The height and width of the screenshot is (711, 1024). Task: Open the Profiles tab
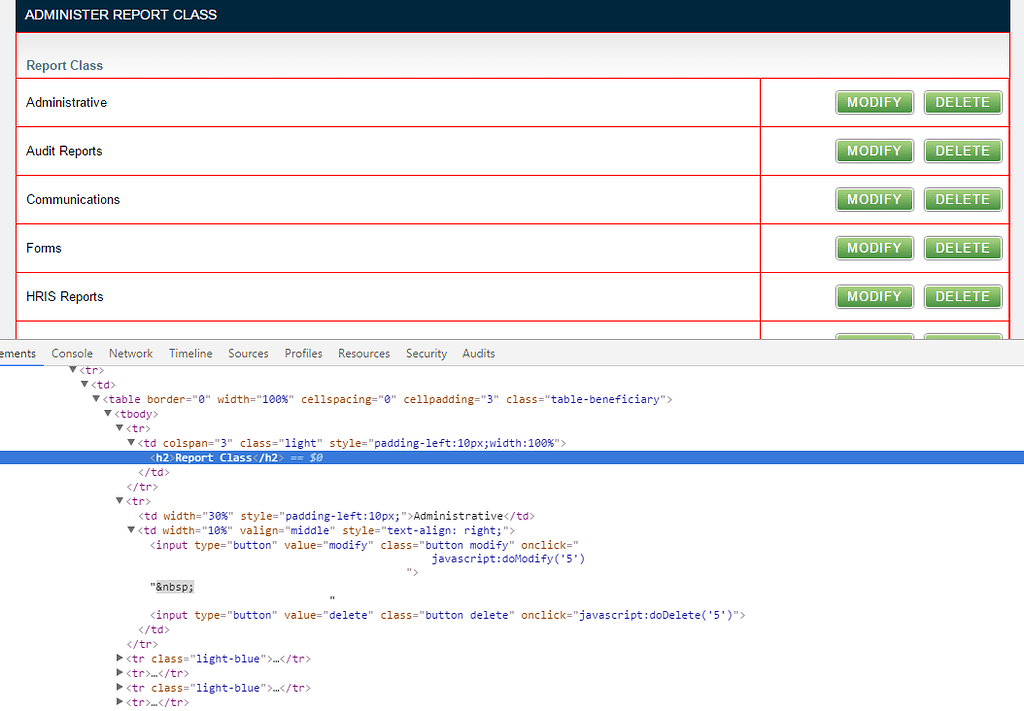click(302, 353)
